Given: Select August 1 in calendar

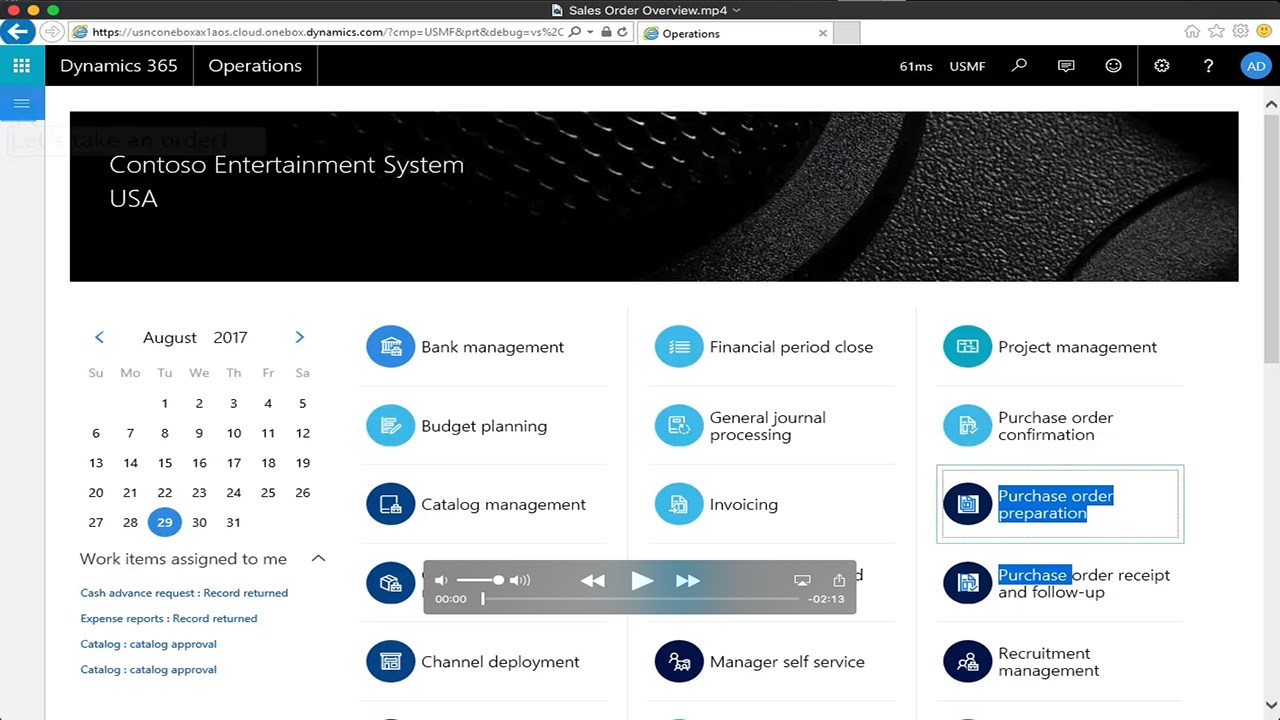Looking at the screenshot, I should coord(165,404).
